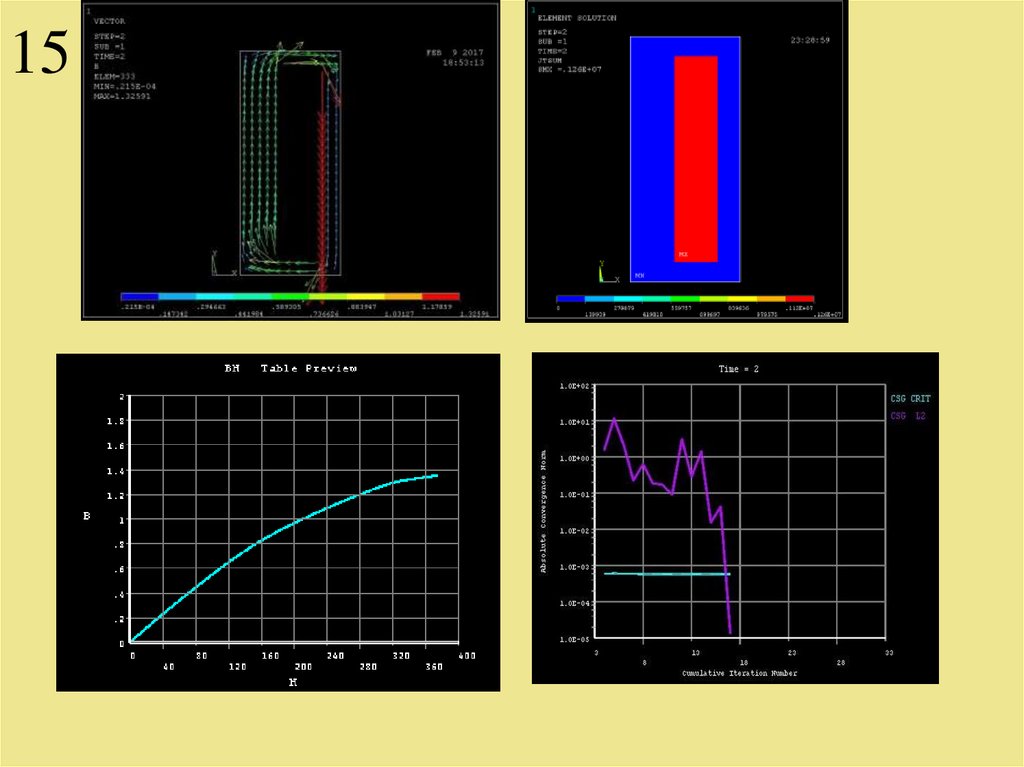This screenshot has width=1024, height=767.
Task: Click the BH Table Preview title
Action: click(x=290, y=369)
